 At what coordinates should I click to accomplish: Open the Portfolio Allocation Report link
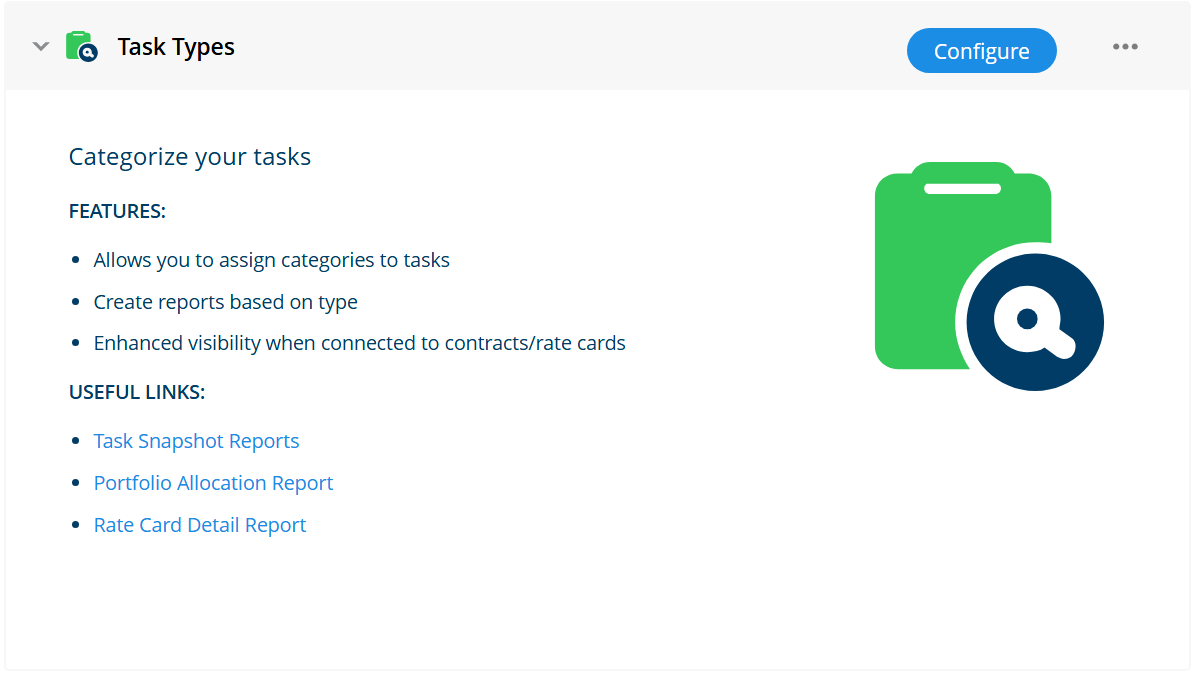click(213, 483)
